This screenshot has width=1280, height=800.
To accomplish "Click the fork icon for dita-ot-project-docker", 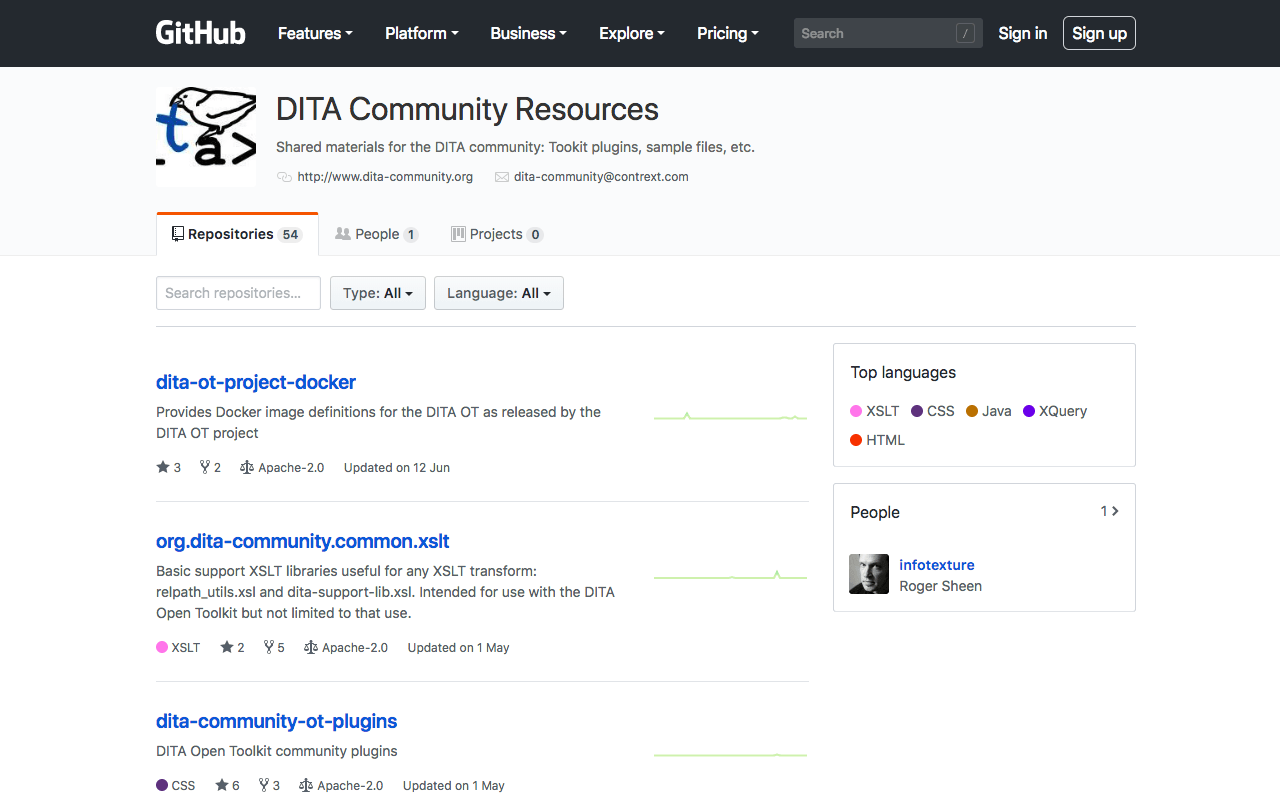I will tap(205, 467).
